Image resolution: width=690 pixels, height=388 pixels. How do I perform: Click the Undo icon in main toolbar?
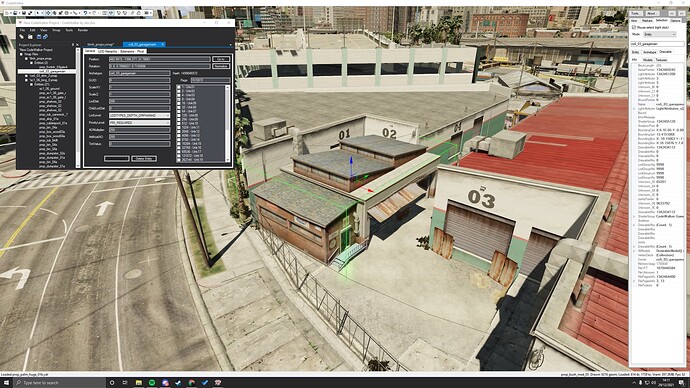click(85, 13)
